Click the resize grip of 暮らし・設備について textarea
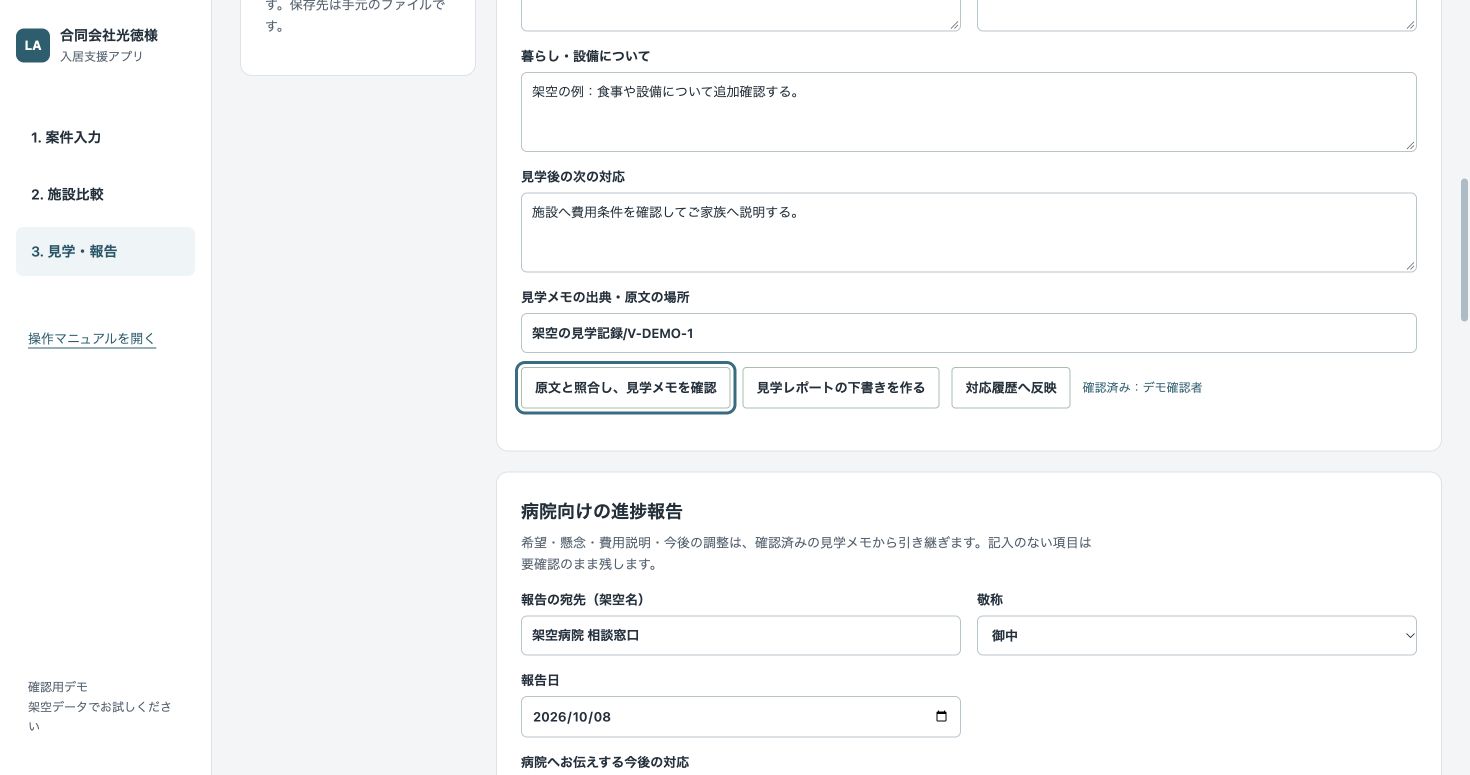Viewport: 1470px width, 775px height. point(1410,145)
